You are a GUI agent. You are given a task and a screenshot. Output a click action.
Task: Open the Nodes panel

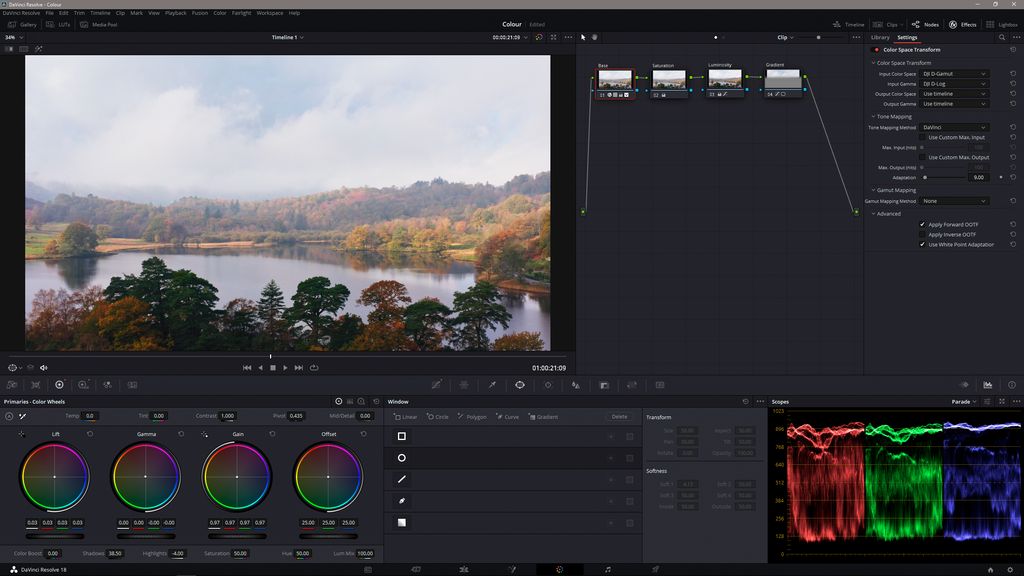click(924, 25)
